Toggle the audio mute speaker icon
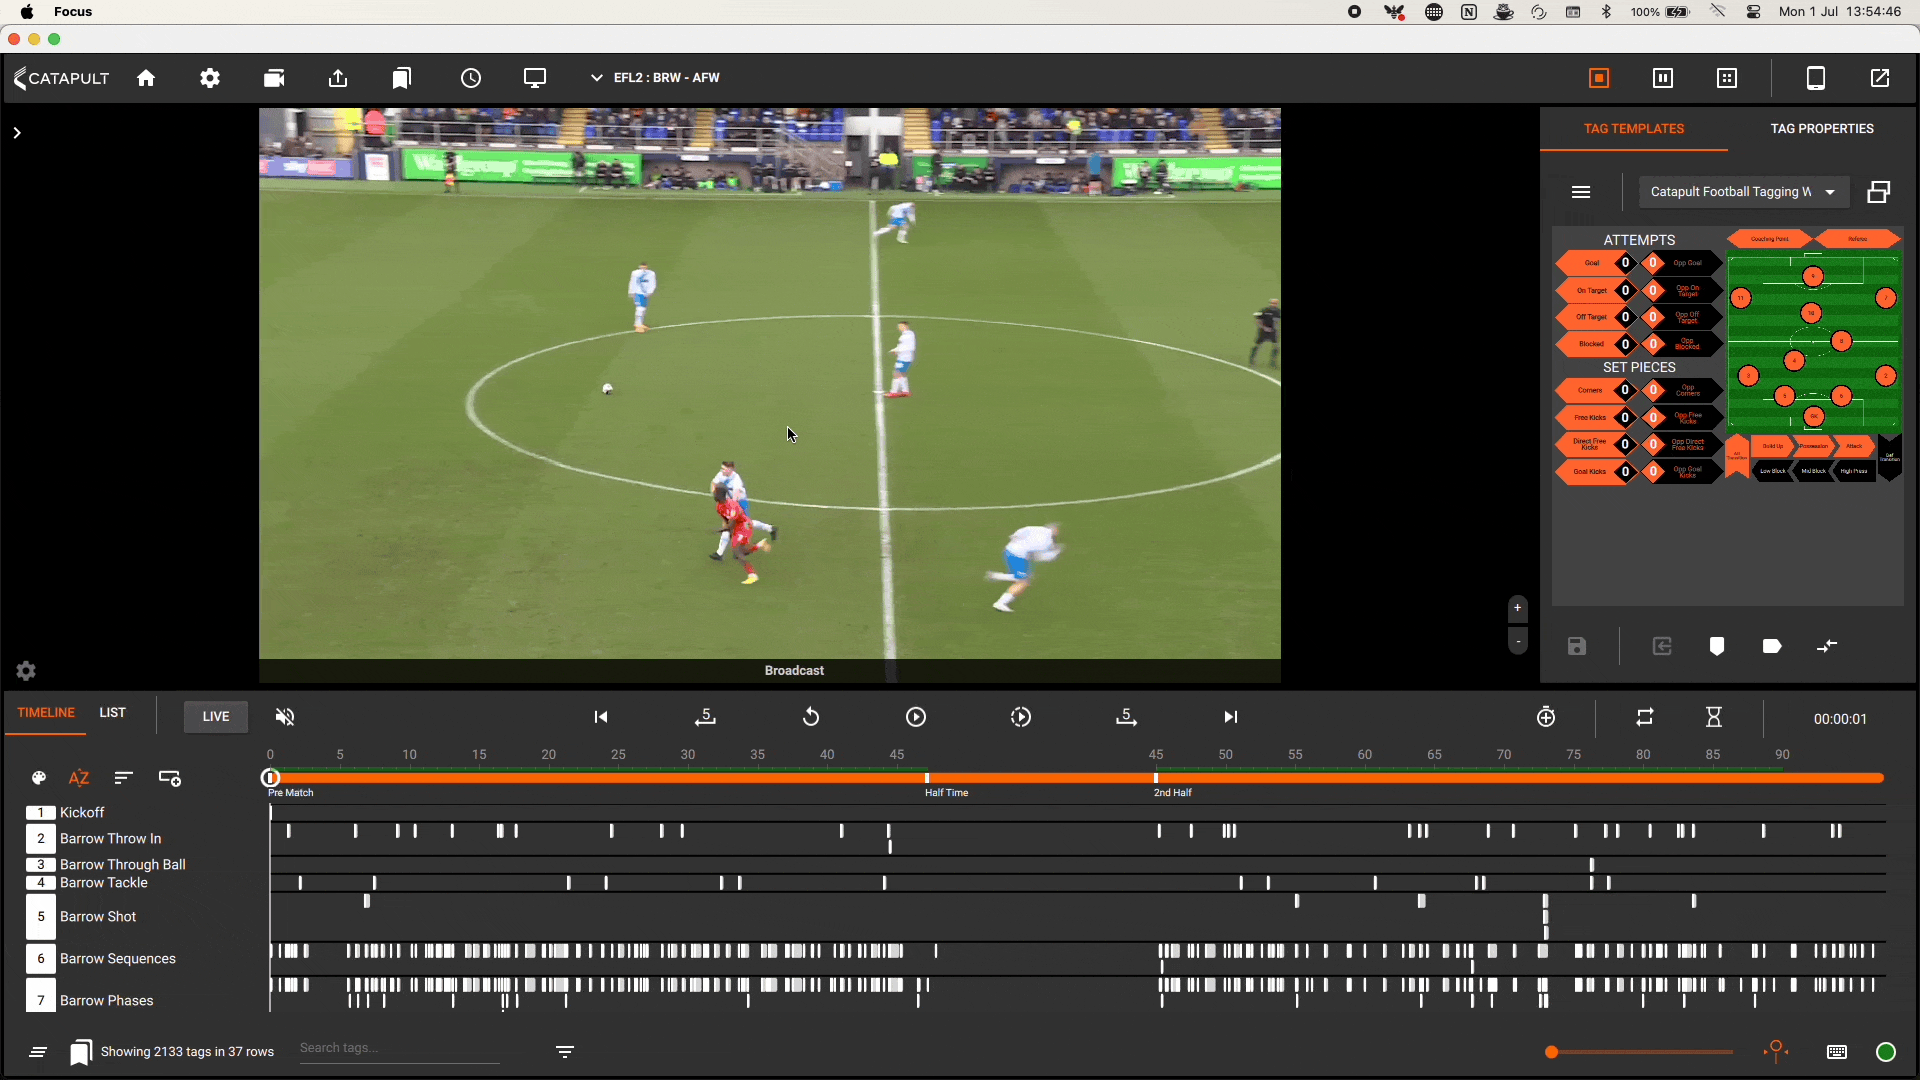This screenshot has height=1080, width=1920. (285, 716)
